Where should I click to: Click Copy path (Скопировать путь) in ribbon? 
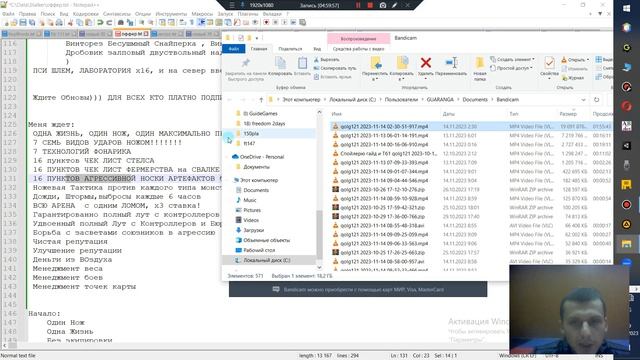click(x=335, y=68)
